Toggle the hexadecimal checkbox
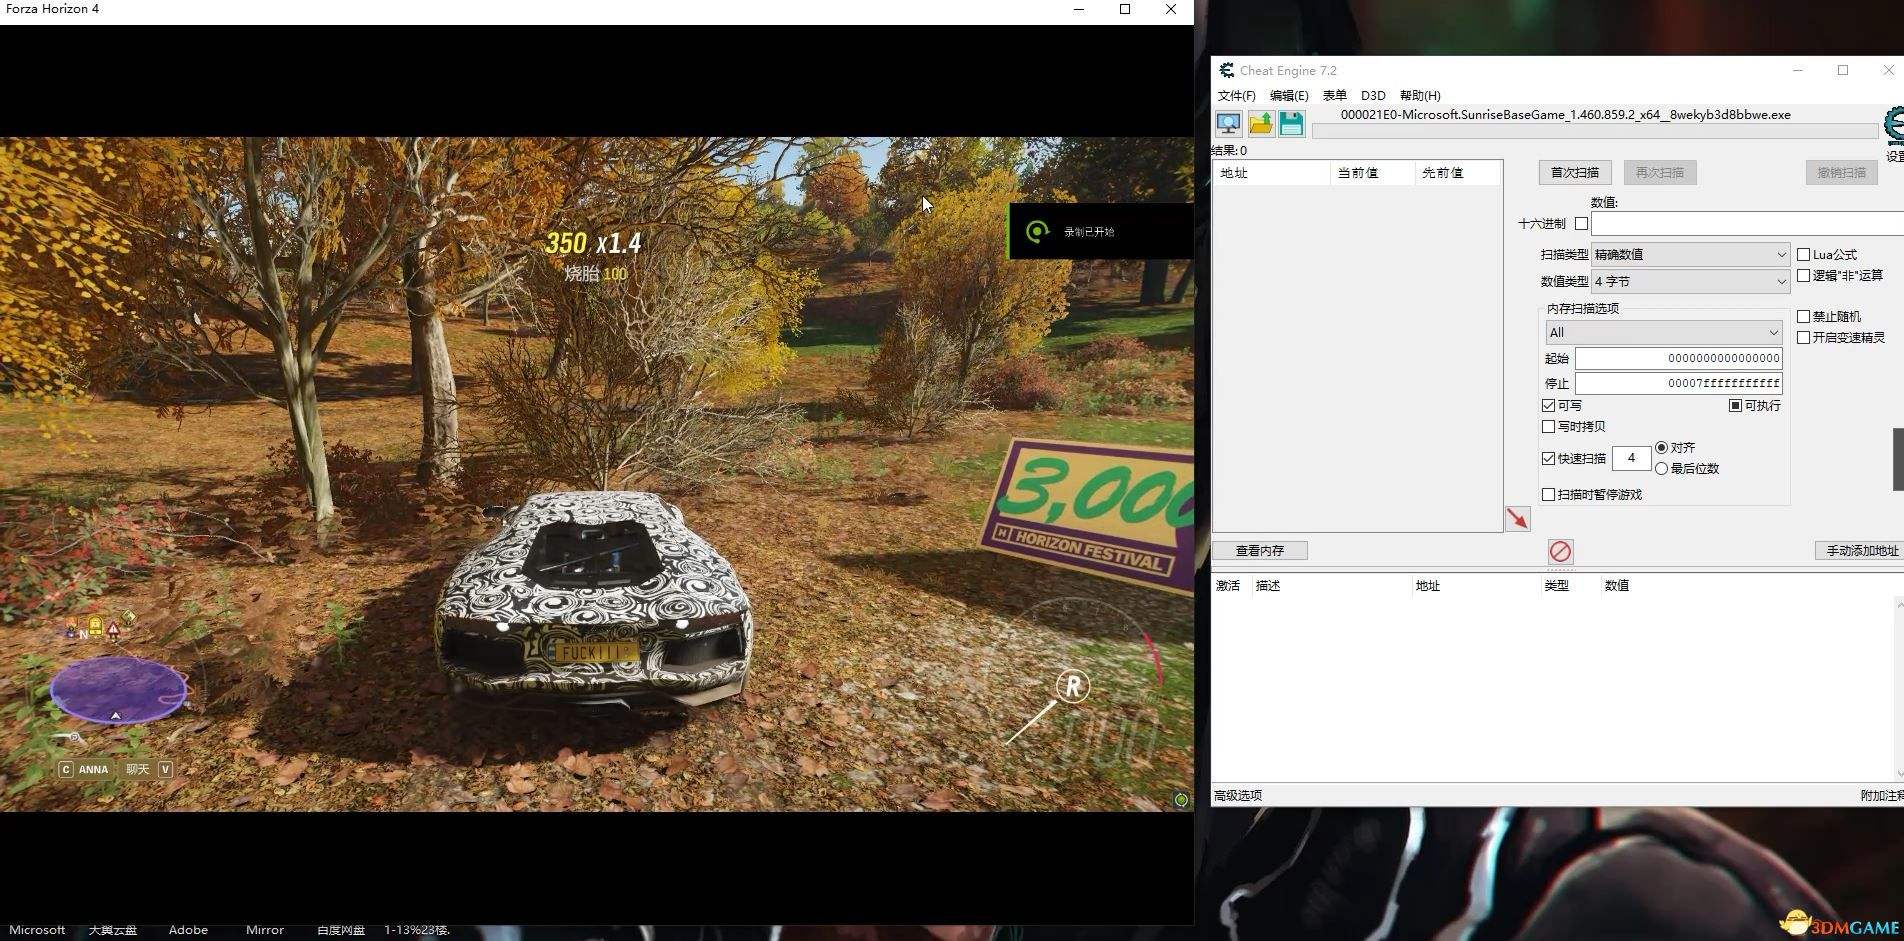1904x941 pixels. coord(1581,224)
